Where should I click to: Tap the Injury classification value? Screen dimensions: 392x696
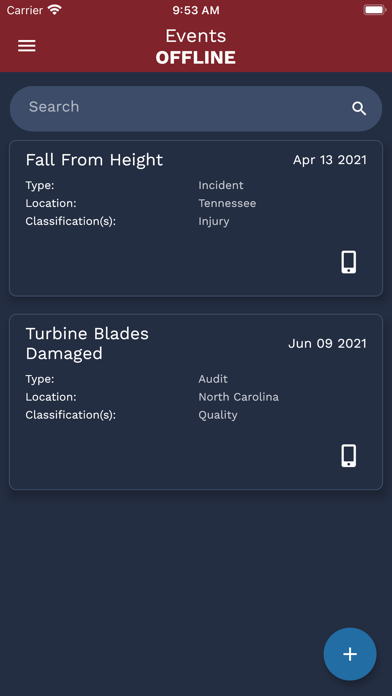click(x=214, y=221)
